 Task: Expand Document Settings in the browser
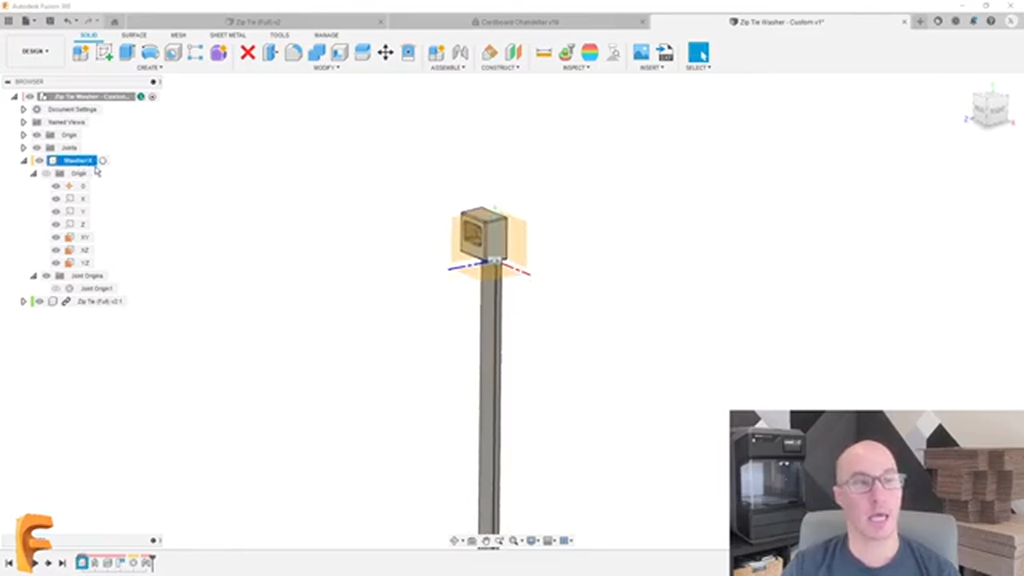23,109
